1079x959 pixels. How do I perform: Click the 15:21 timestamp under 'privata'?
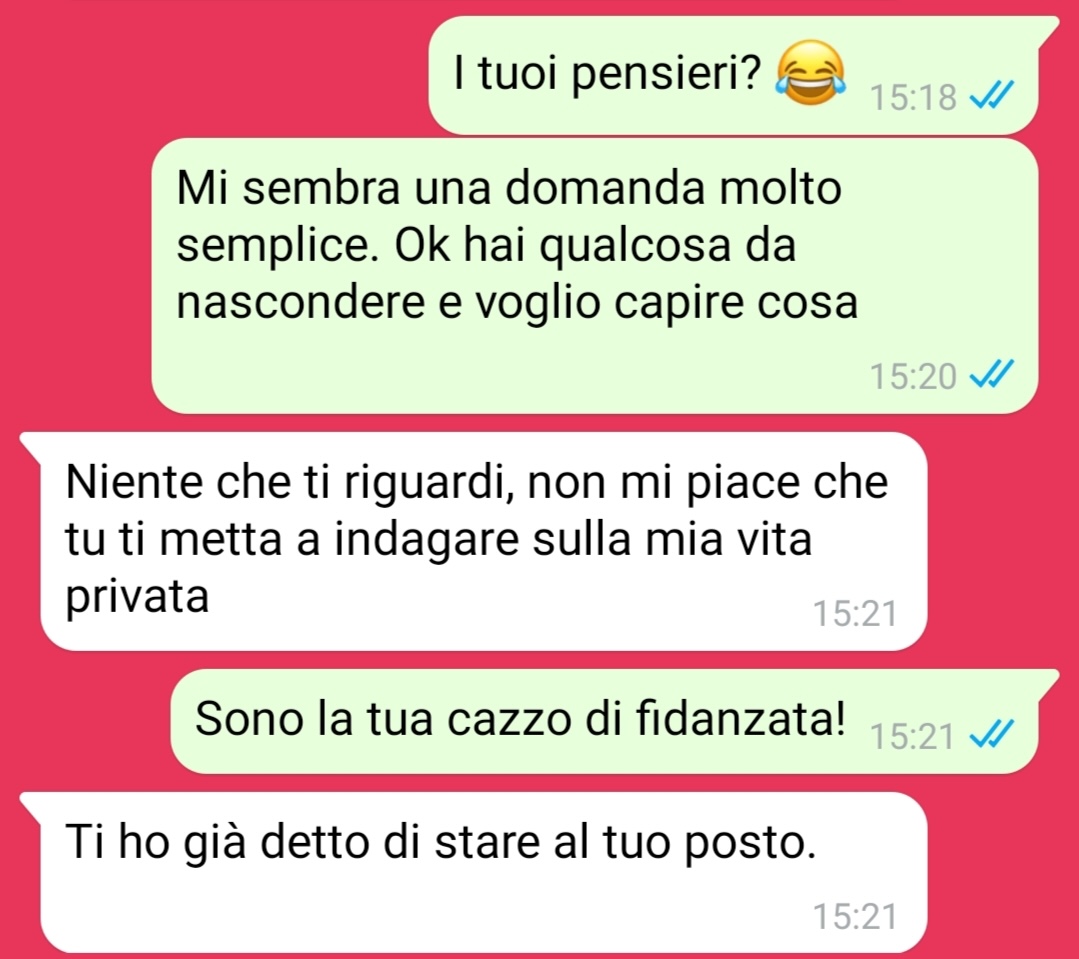855,613
